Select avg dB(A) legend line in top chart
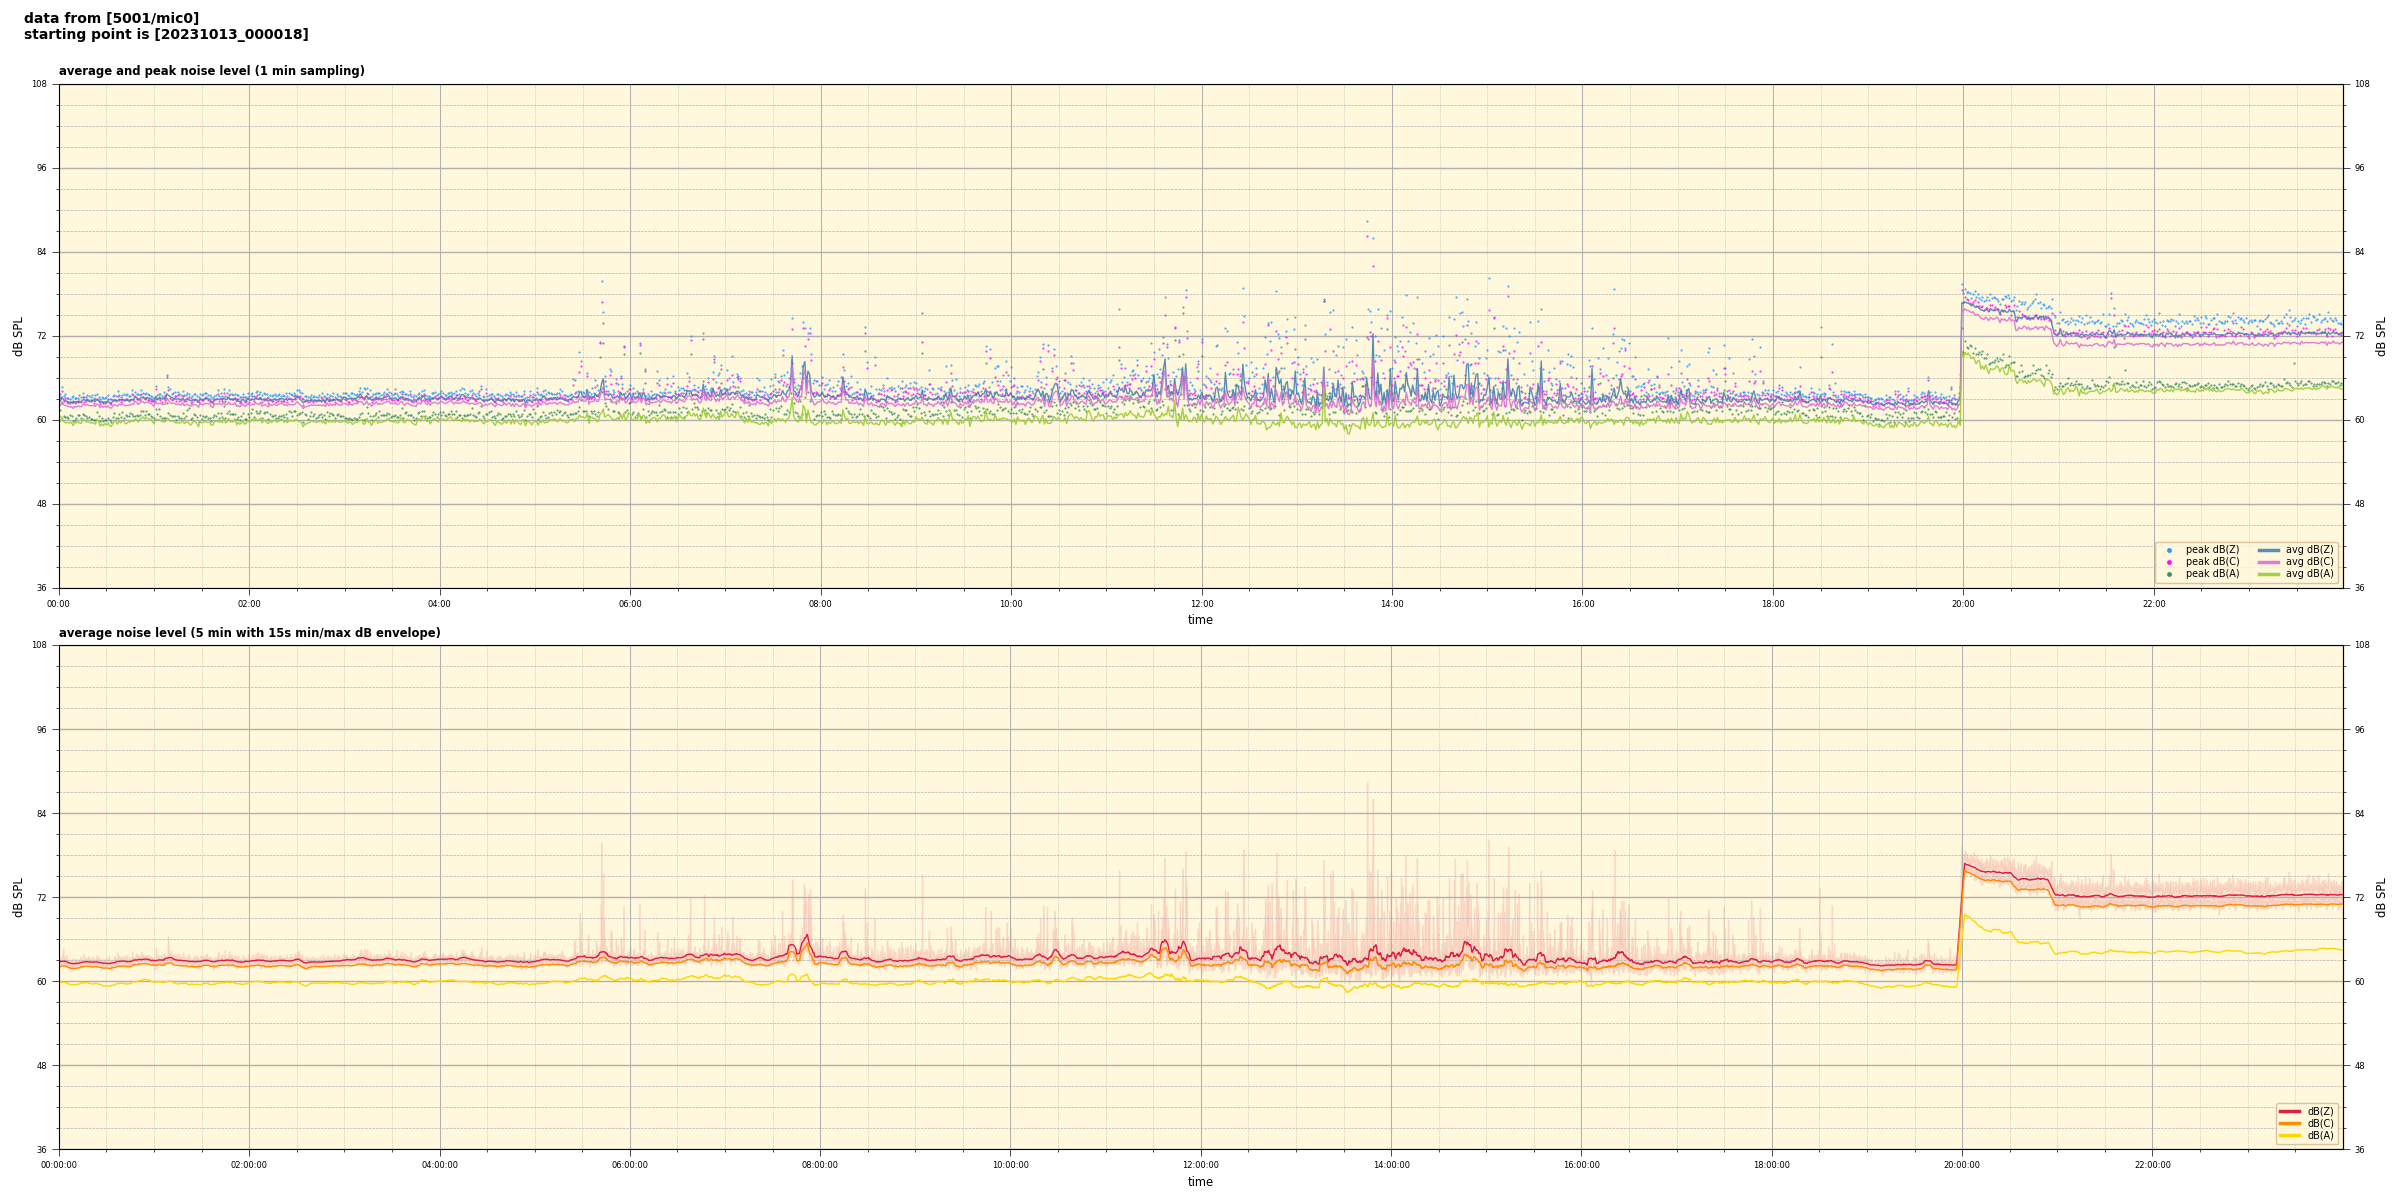This screenshot has height=1200, width=2400. coord(2269,574)
